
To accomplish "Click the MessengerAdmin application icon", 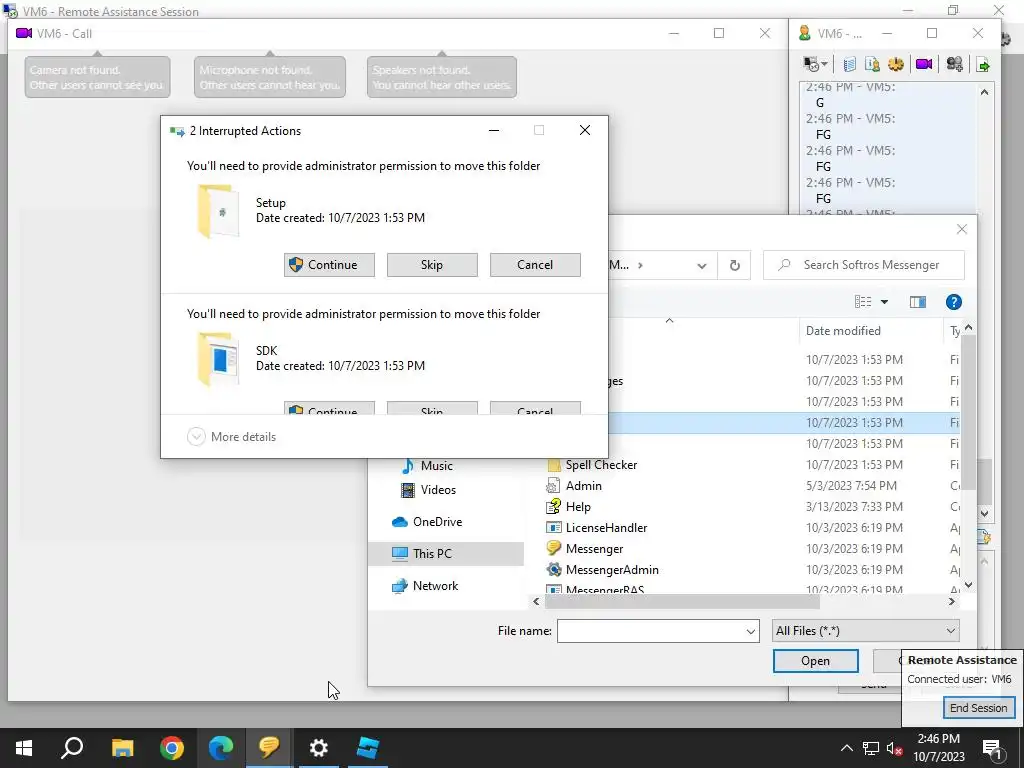I will [554, 569].
